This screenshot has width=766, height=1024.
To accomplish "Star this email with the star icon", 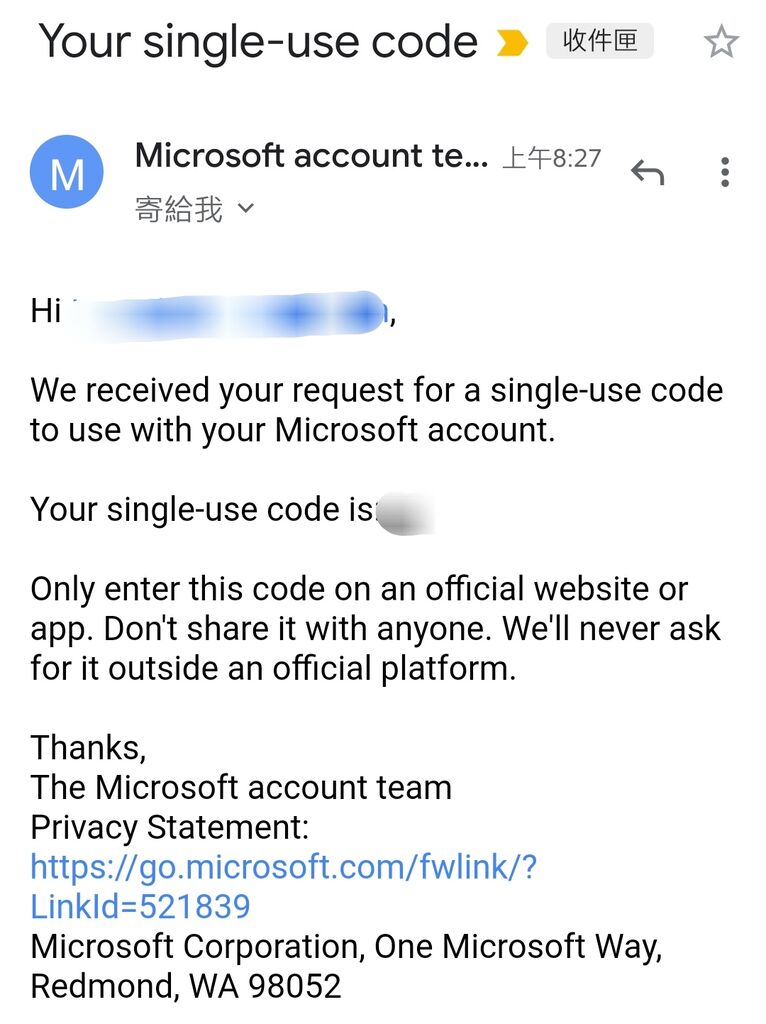I will pos(721,42).
